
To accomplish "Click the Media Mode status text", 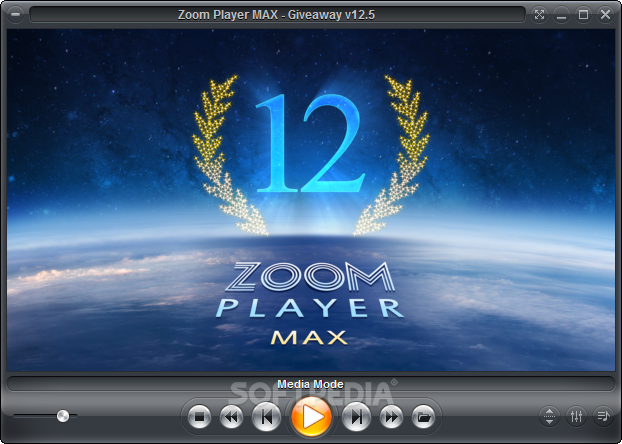I will tap(311, 384).
